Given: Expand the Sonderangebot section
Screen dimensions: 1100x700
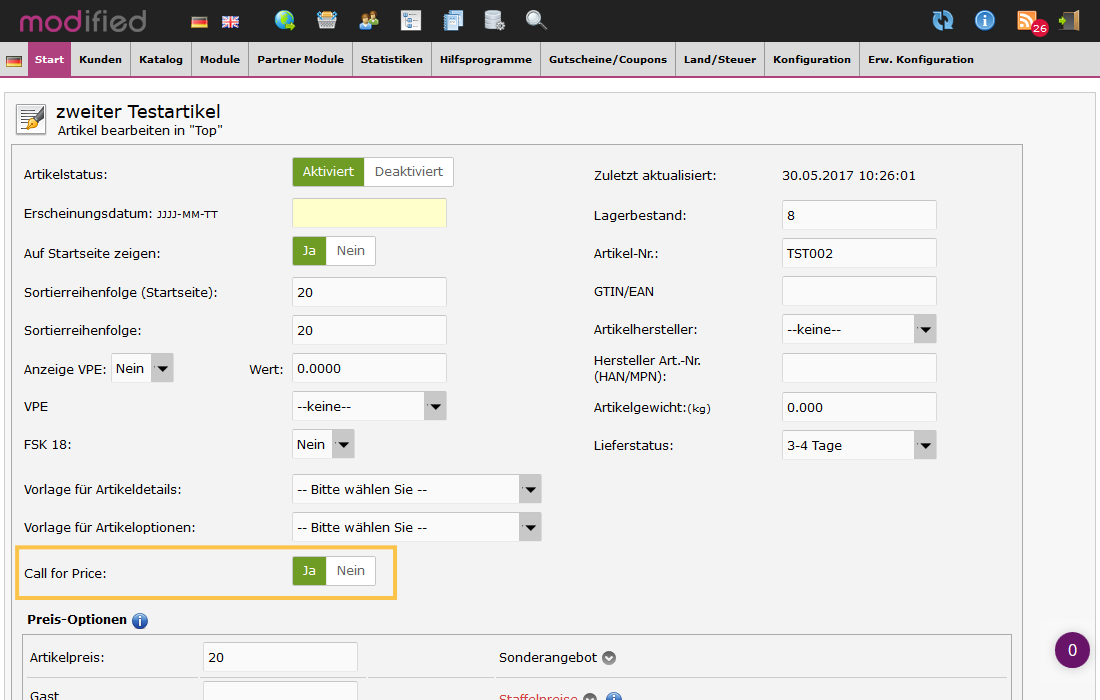Looking at the screenshot, I should tap(608, 658).
